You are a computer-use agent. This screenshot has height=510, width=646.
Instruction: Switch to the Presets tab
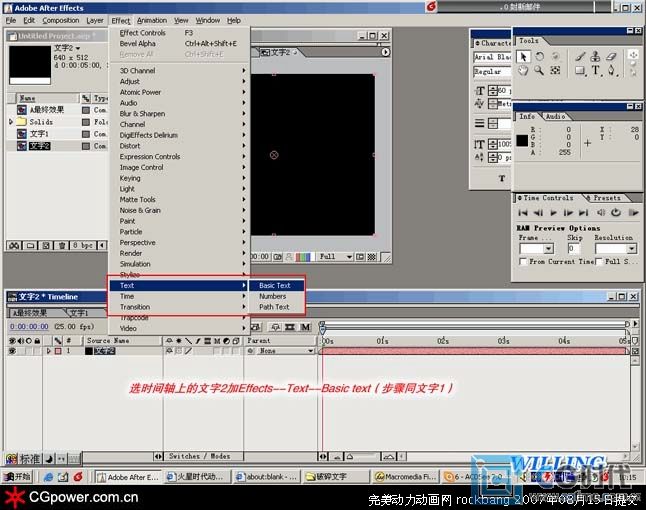606,198
